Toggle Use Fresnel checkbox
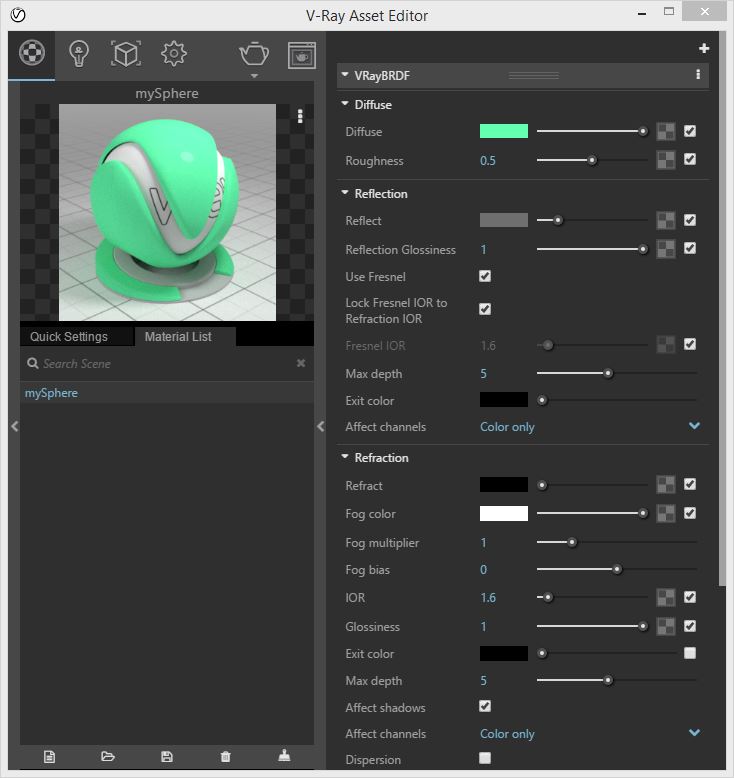 tap(485, 276)
